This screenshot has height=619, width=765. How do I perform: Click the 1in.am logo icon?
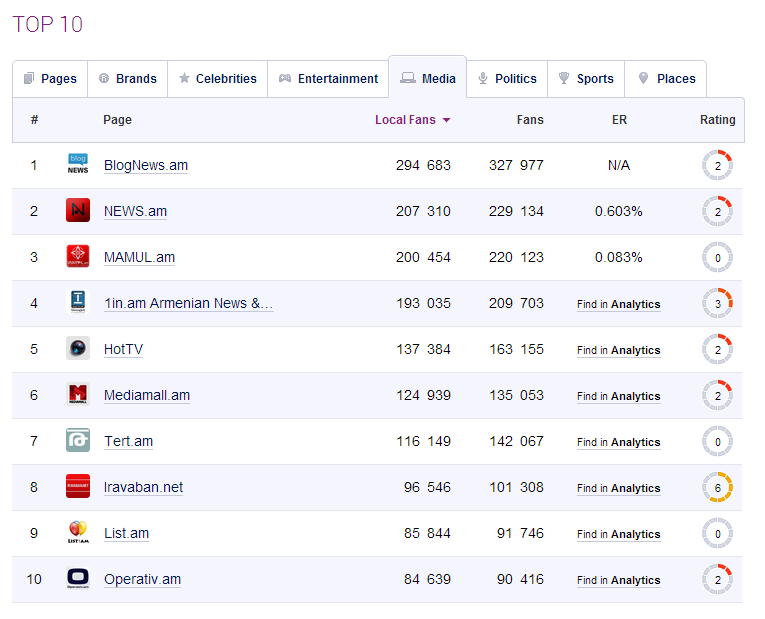pyautogui.click(x=78, y=302)
